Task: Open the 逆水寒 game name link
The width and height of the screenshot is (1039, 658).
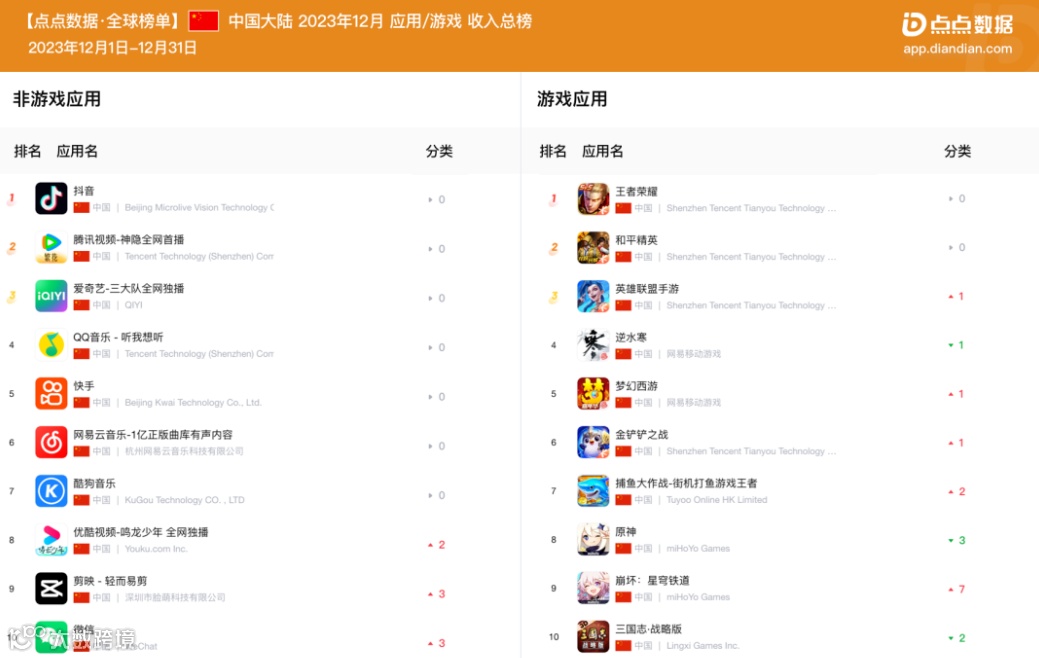Action: (x=631, y=337)
